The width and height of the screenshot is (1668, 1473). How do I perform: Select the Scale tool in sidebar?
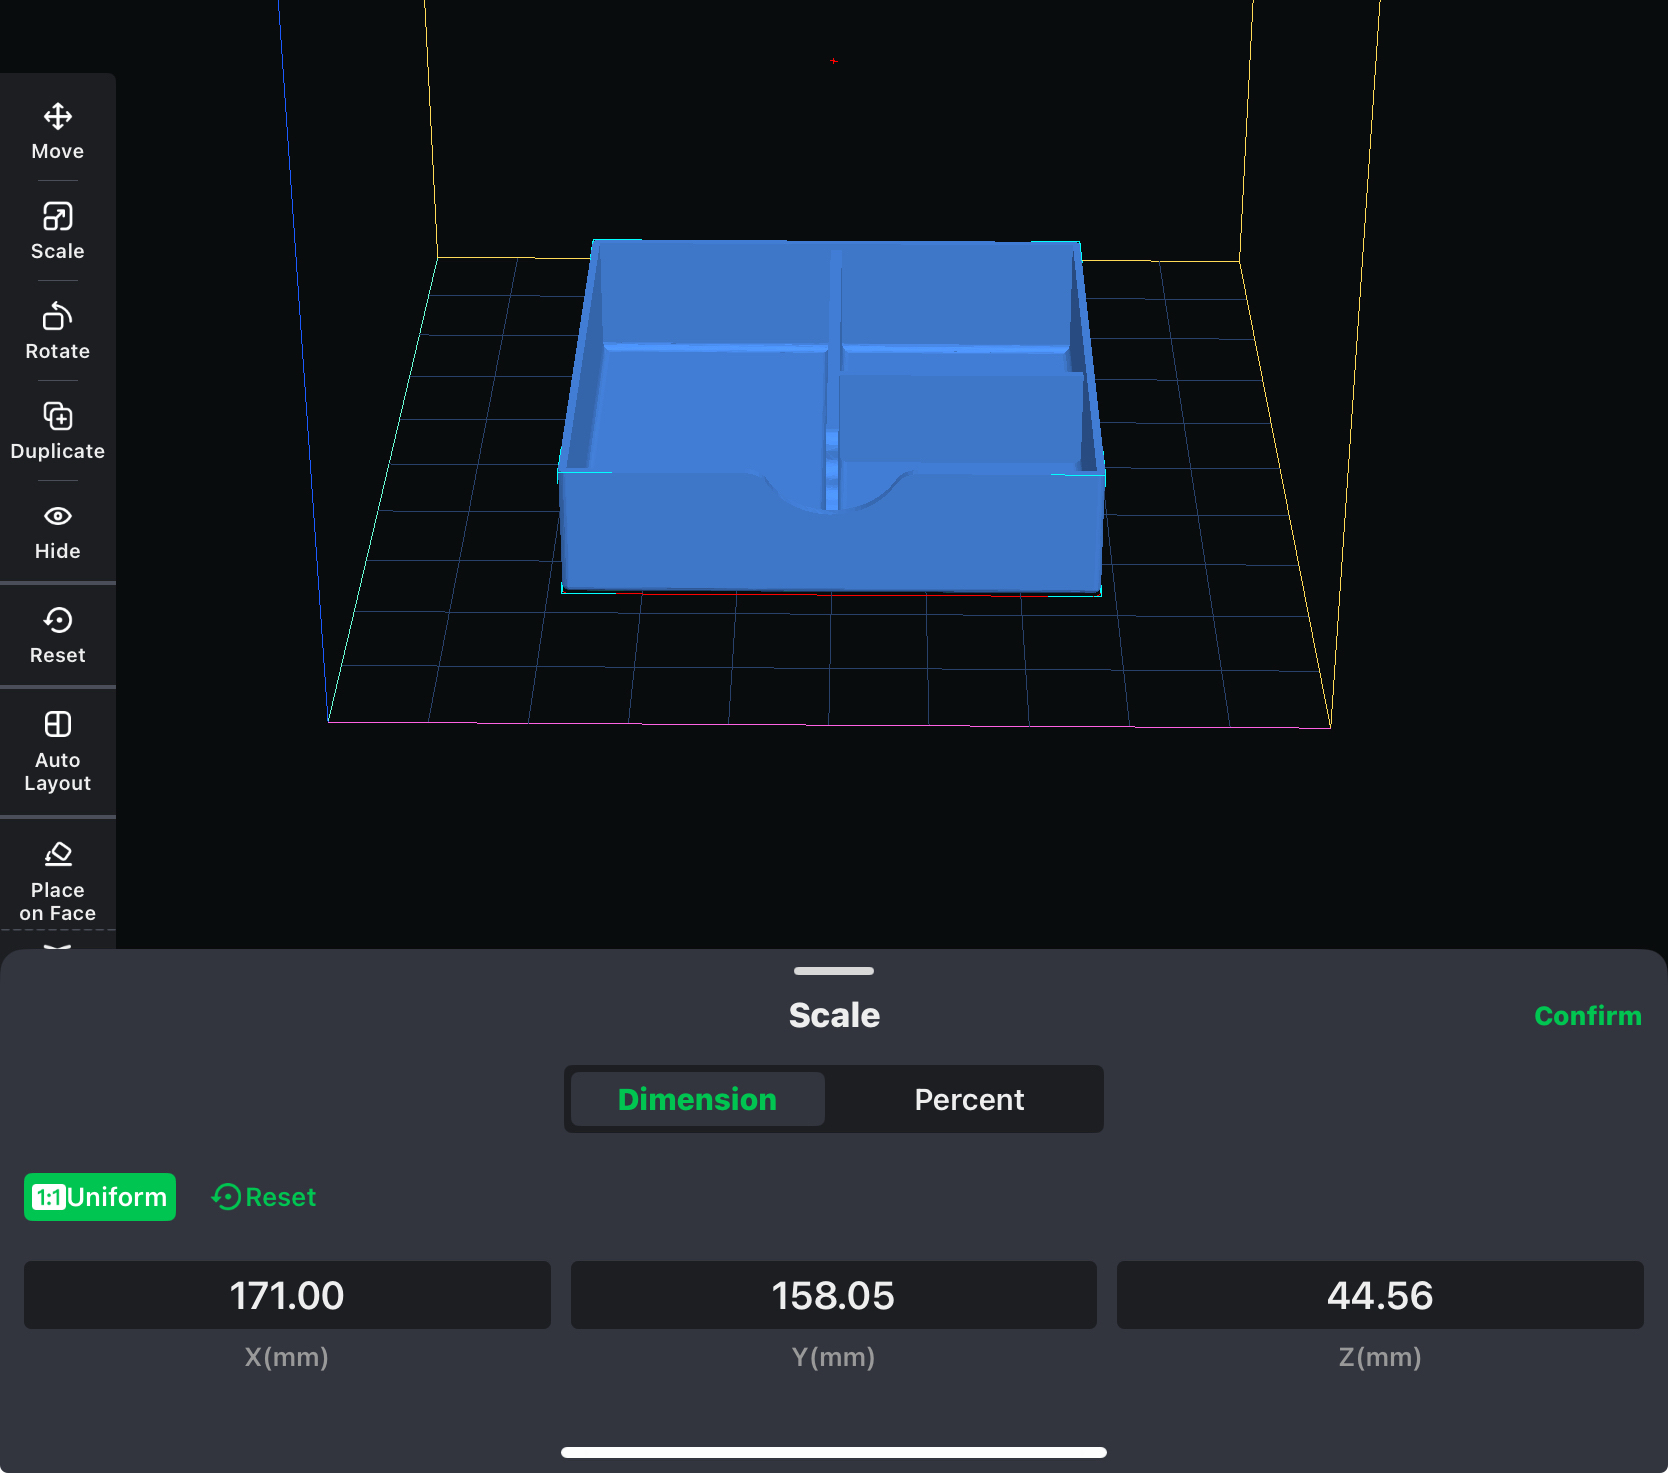coord(58,231)
